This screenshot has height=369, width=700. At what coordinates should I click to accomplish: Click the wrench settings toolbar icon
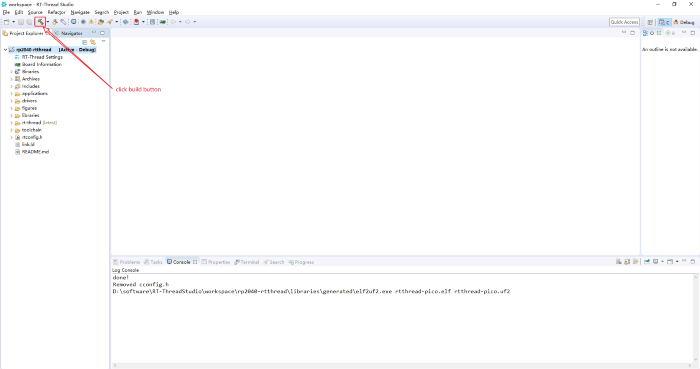[x=63, y=22]
